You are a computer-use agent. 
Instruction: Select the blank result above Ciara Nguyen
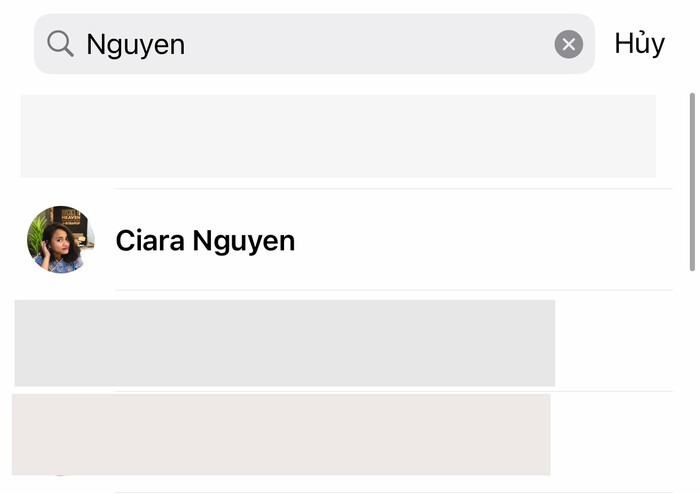(338, 136)
